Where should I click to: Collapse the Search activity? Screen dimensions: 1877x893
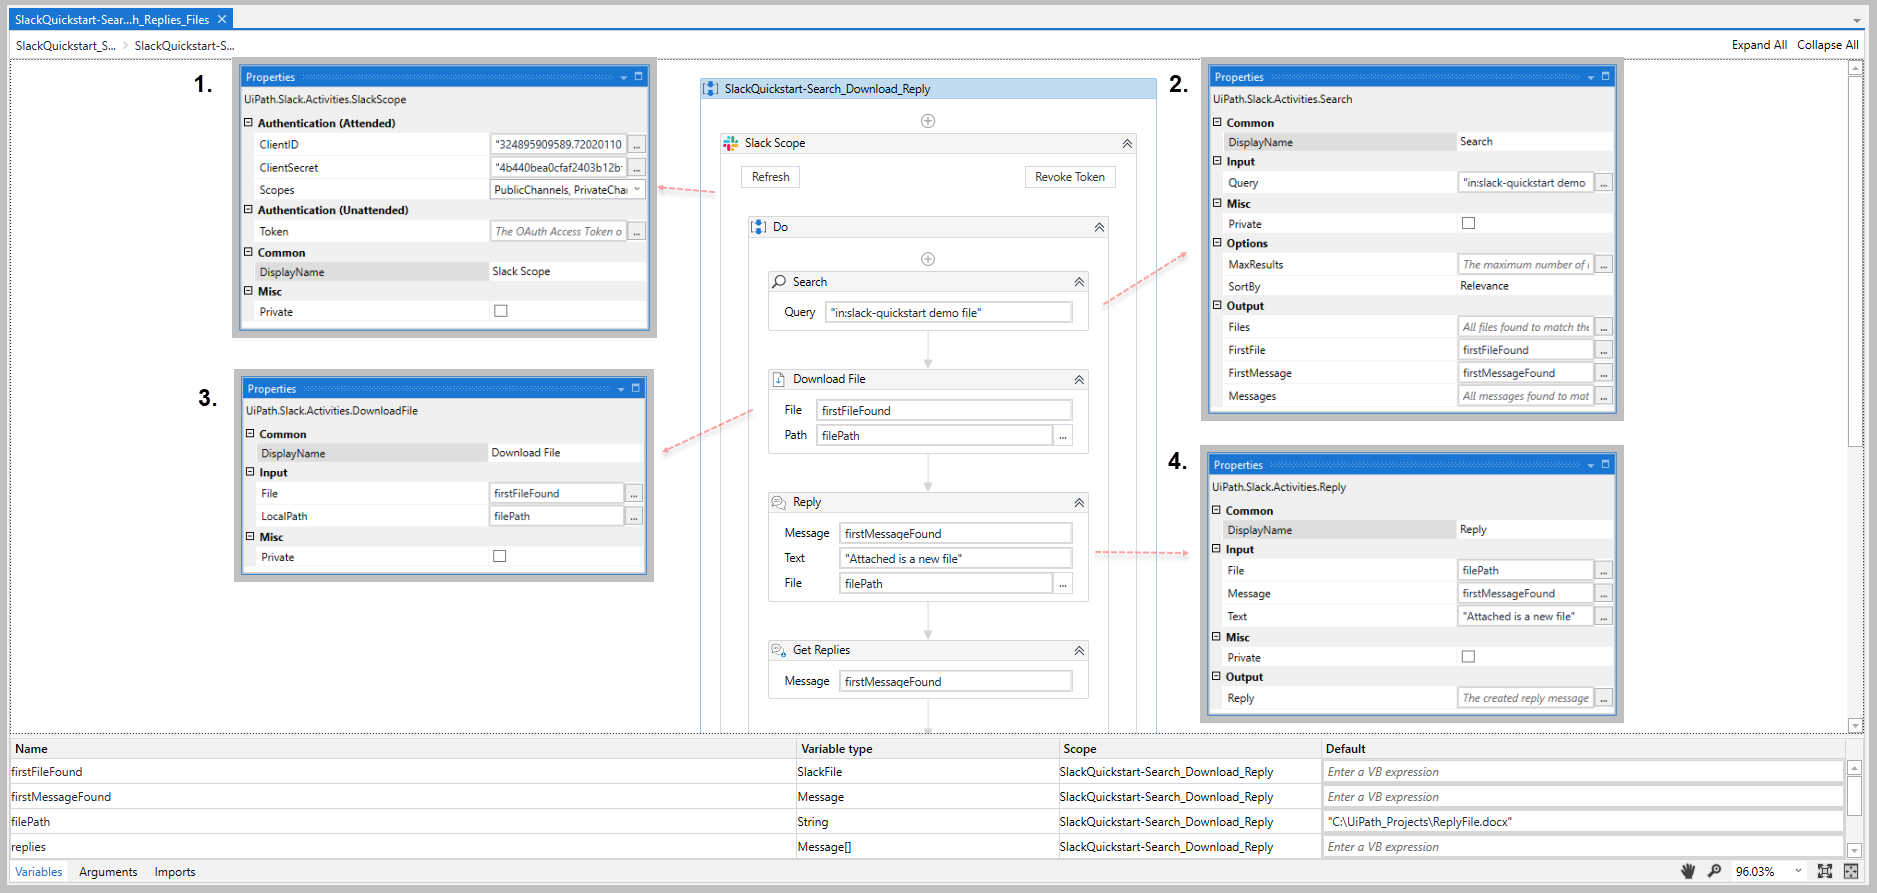point(1079,283)
